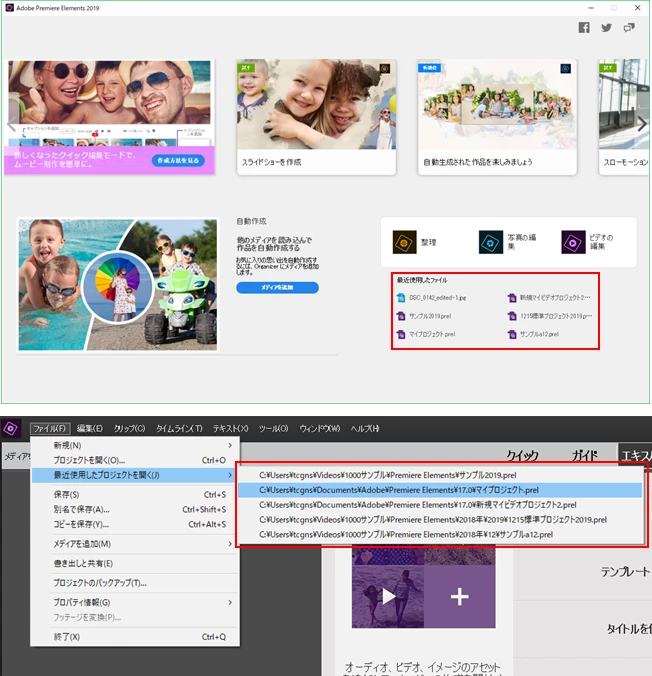The height and width of the screenshot is (676, 652).
Task: Open the ファイル(F) menu
Action: pos(50,429)
